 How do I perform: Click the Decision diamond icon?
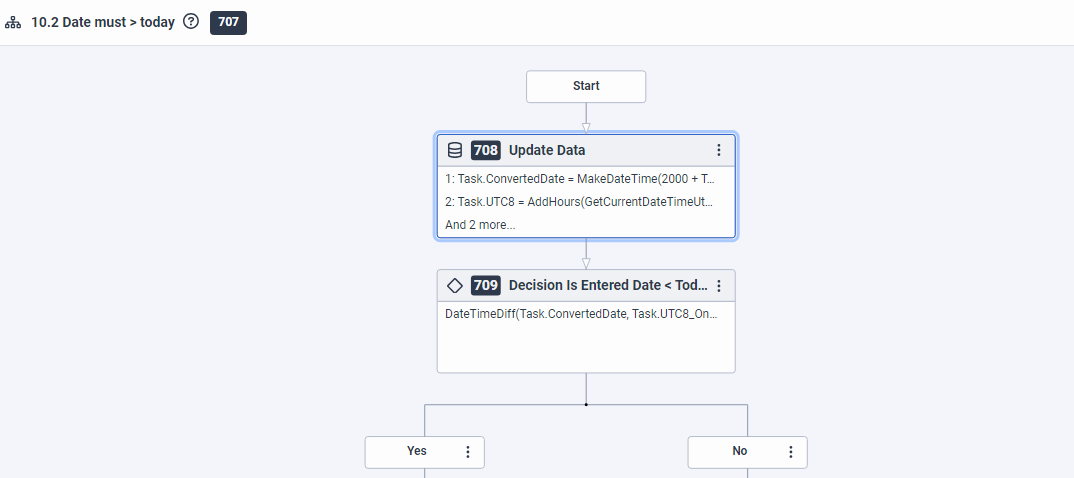455,285
